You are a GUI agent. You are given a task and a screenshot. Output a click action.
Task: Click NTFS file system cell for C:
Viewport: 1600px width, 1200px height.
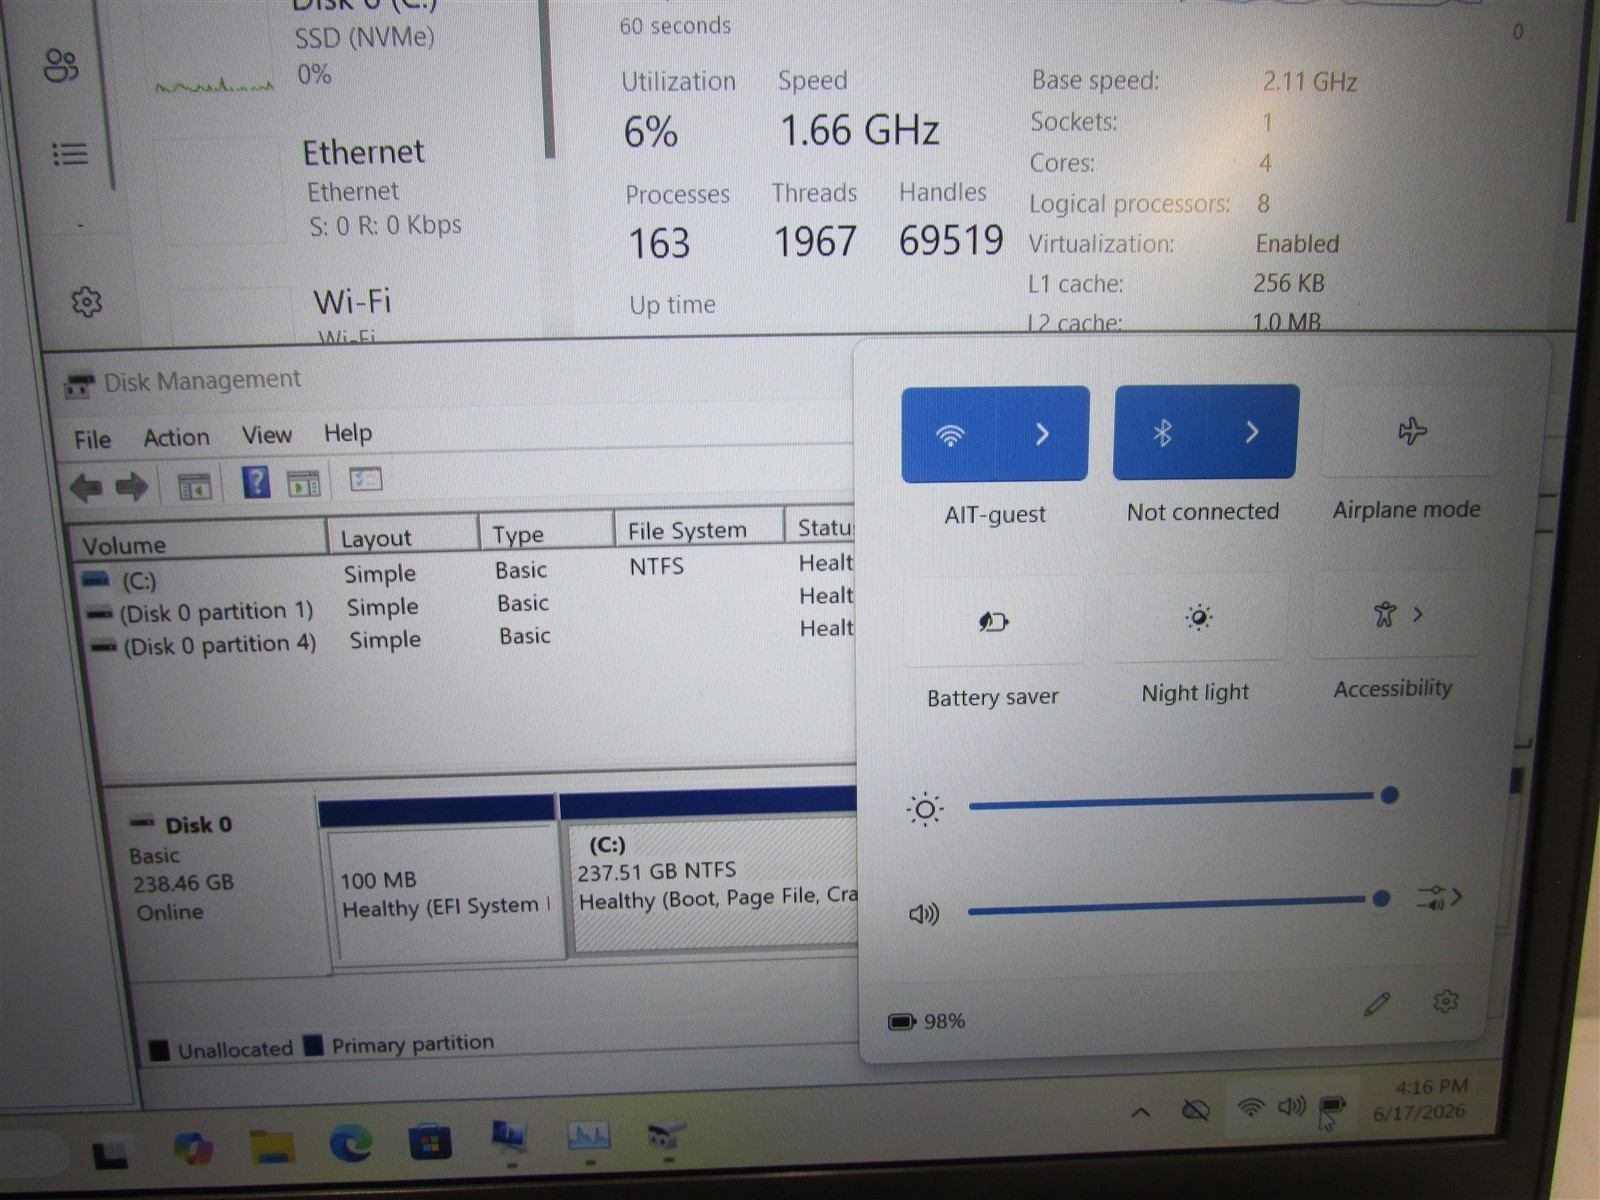pos(656,566)
